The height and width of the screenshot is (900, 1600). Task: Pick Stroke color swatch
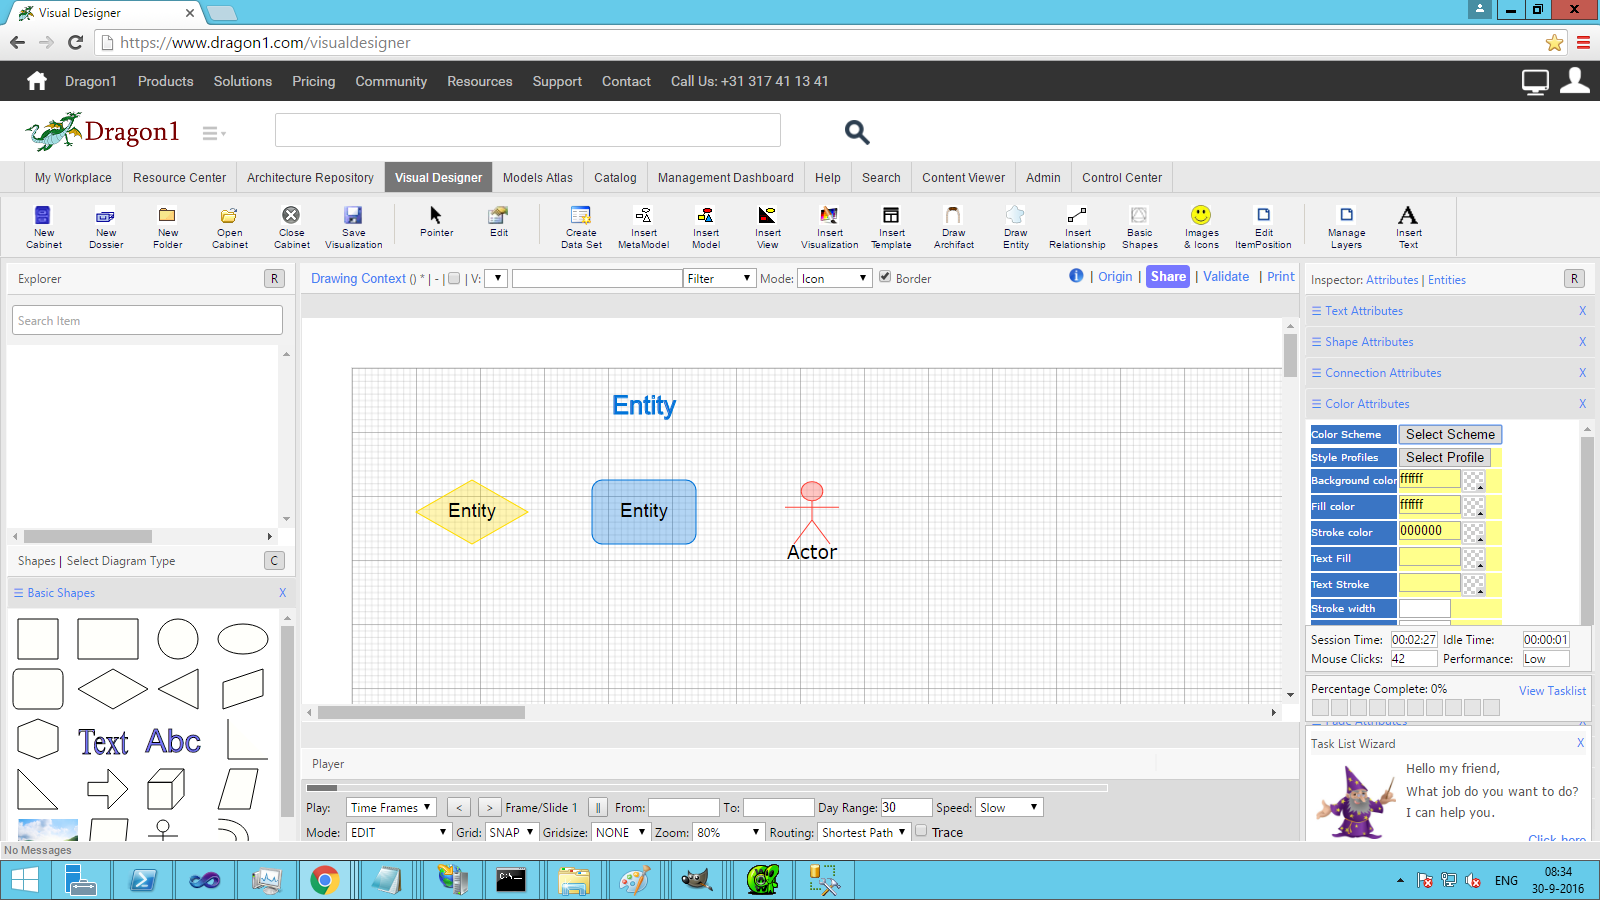[x=1473, y=532]
